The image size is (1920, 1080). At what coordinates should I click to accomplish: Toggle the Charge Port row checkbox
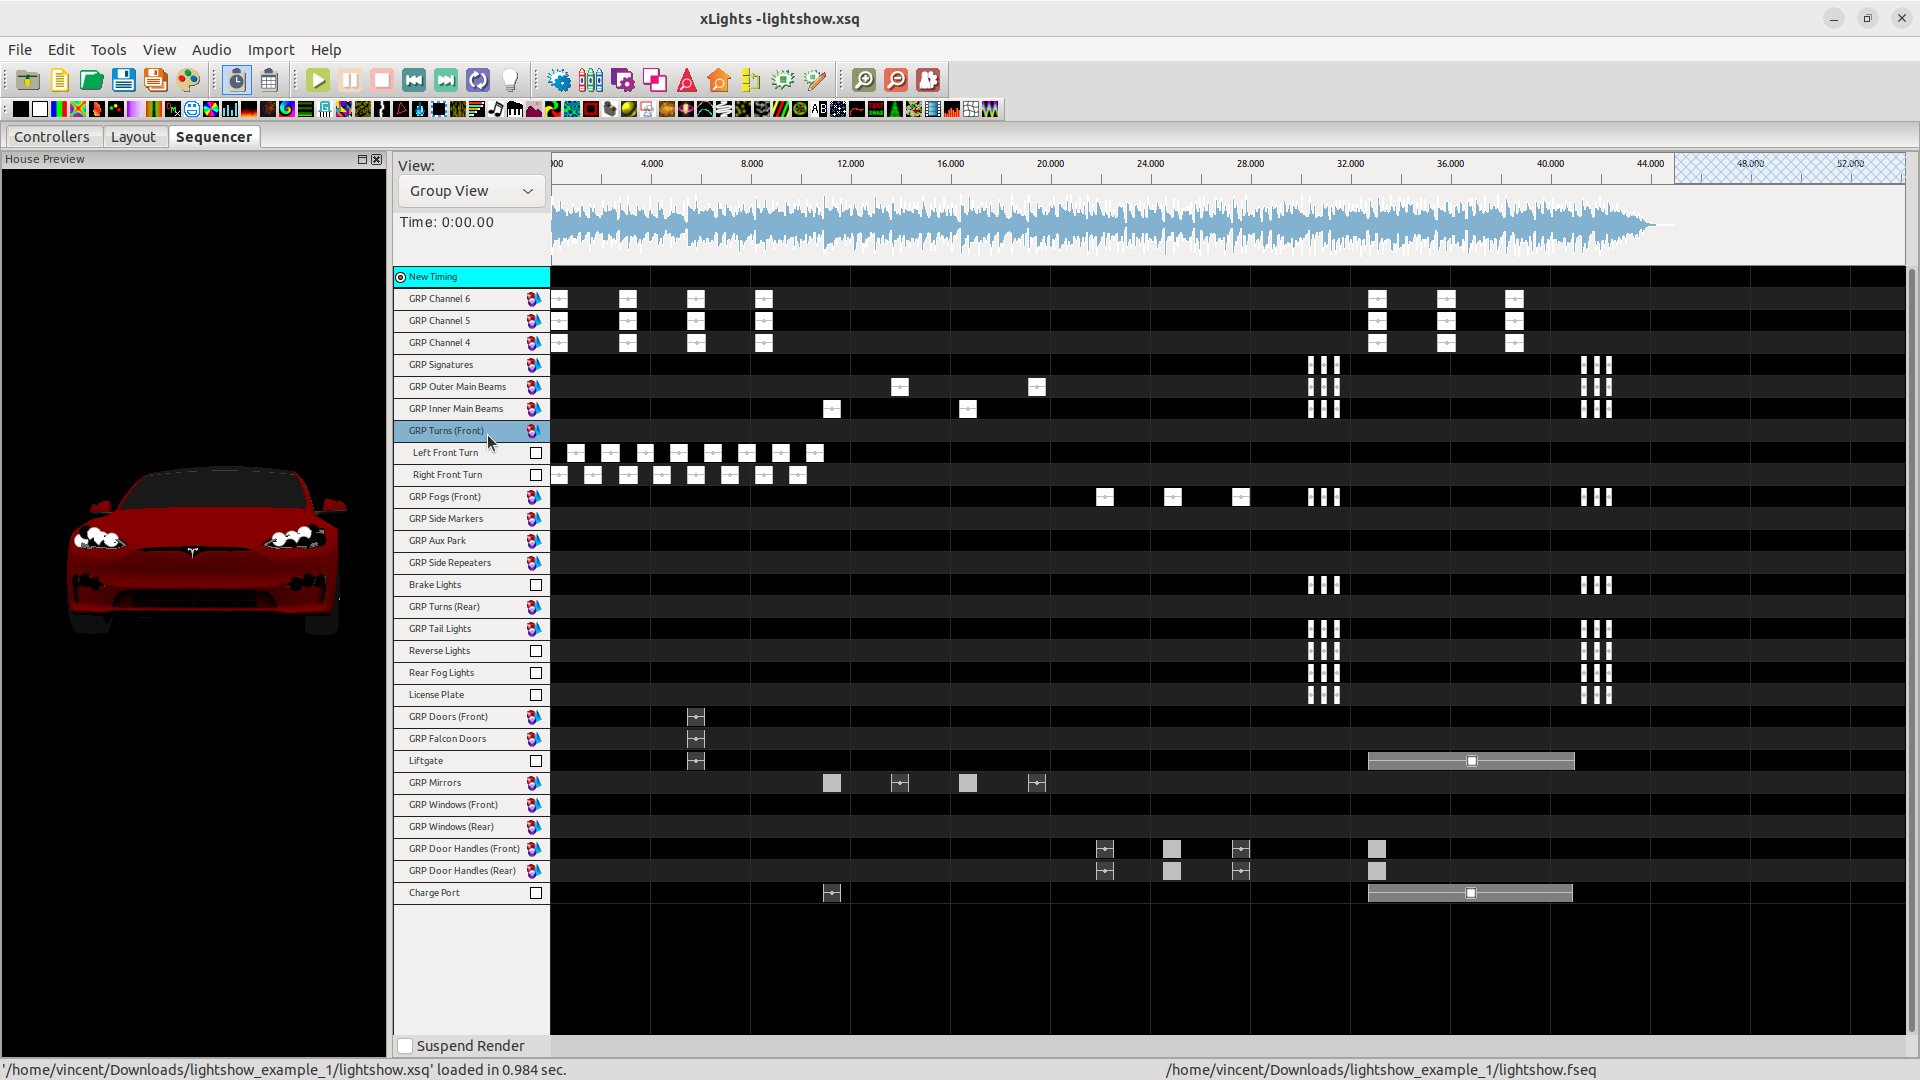(x=536, y=893)
